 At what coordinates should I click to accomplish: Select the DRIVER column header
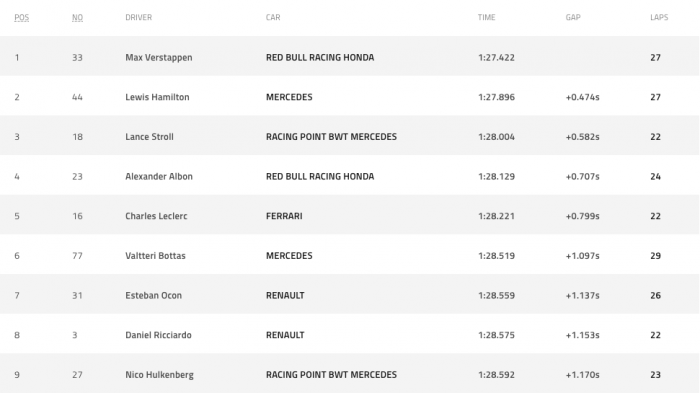click(x=138, y=17)
